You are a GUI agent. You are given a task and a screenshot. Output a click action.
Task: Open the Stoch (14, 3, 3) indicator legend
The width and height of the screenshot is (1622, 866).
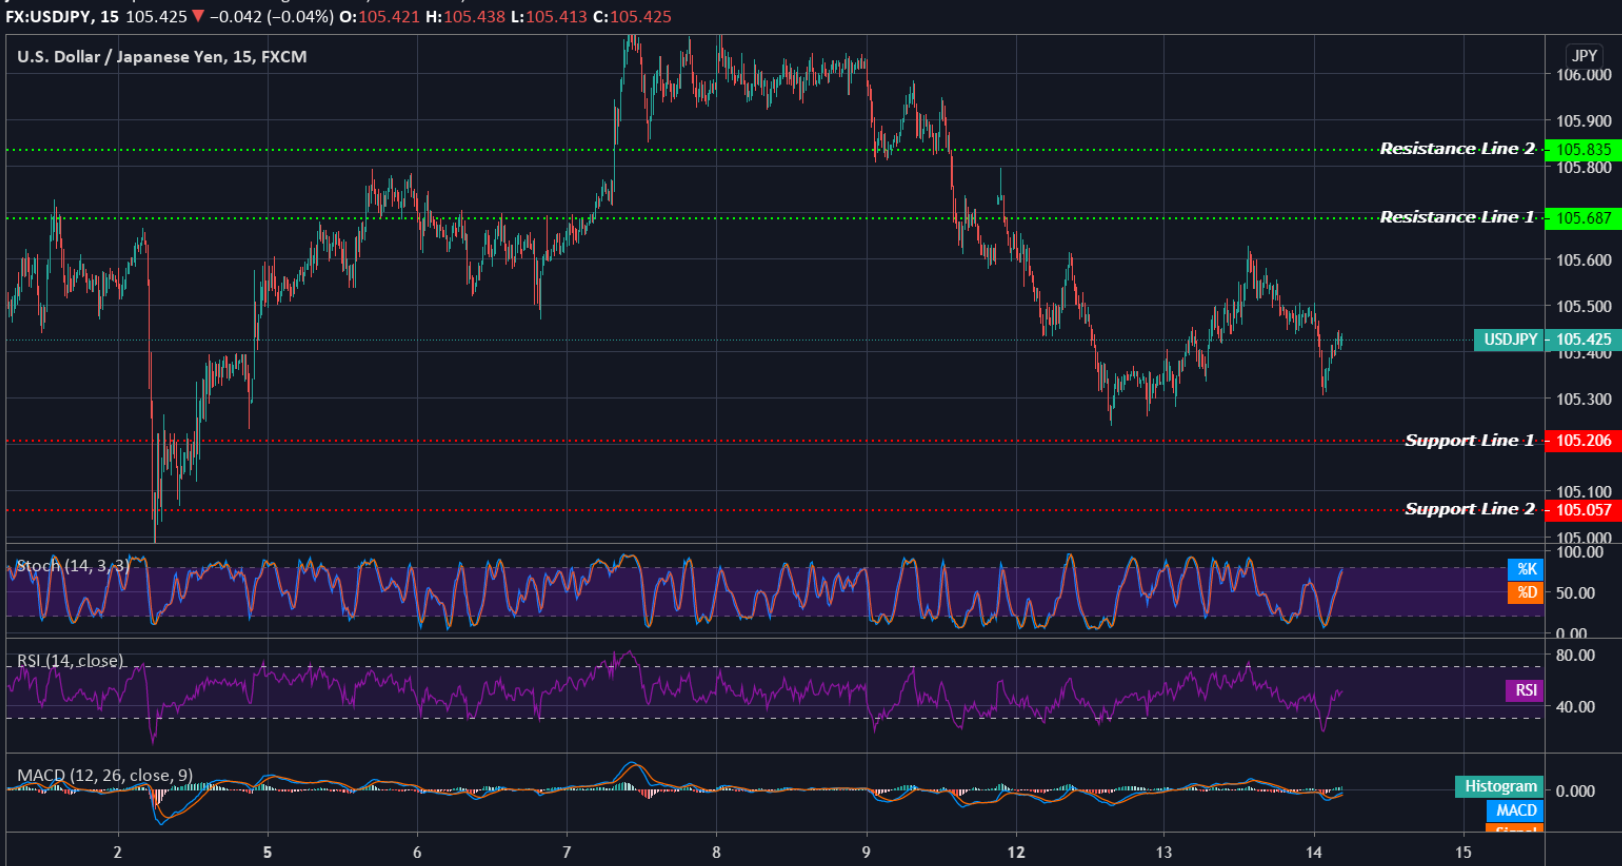(73, 566)
